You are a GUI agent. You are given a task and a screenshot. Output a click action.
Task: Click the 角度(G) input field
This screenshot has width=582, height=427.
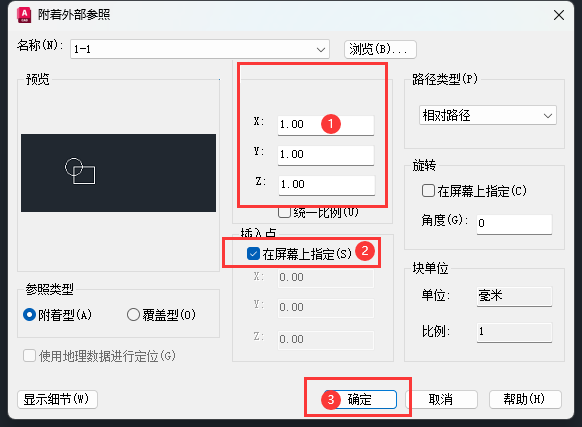514,224
